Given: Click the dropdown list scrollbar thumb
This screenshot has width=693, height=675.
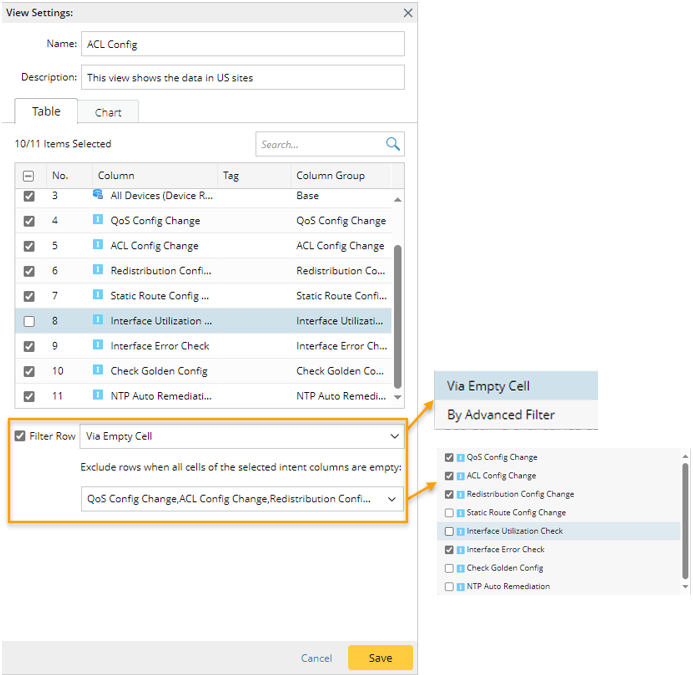Looking at the screenshot, I should click(x=685, y=521).
